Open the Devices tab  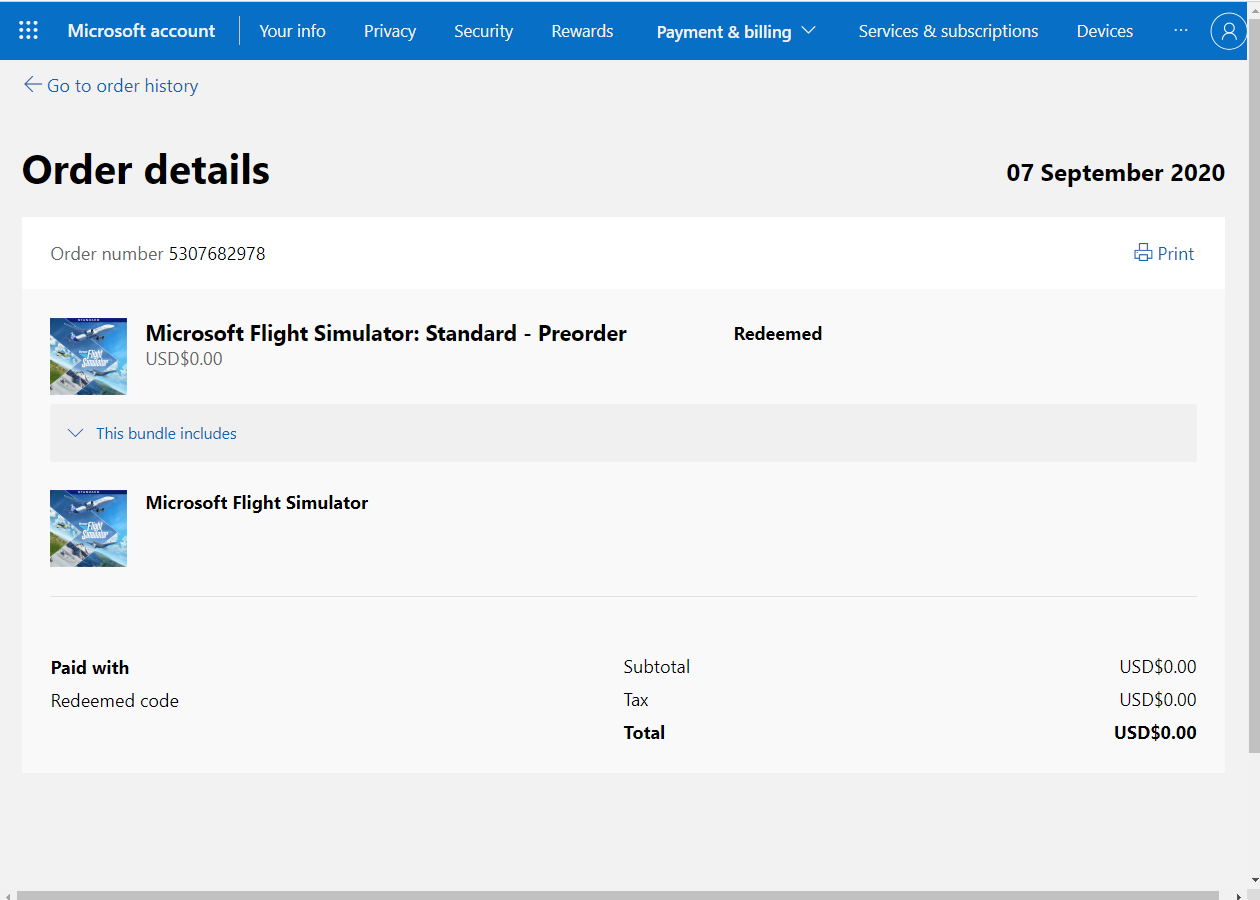tap(1105, 31)
